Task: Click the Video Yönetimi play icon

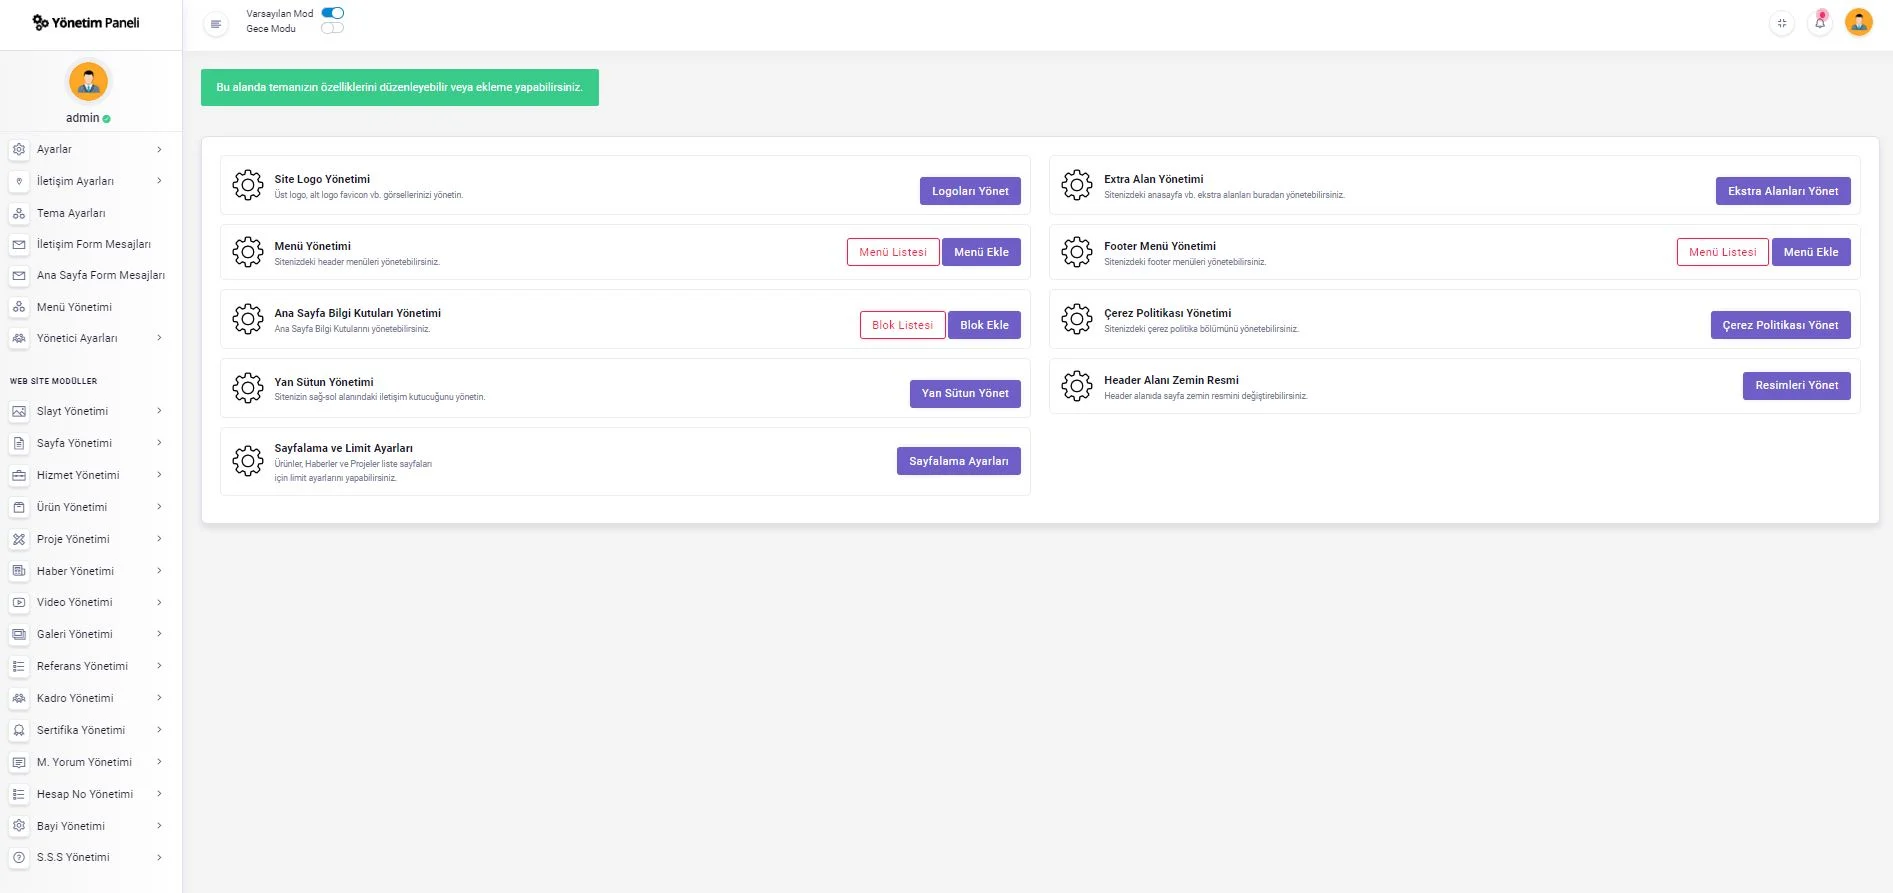Action: pos(19,602)
